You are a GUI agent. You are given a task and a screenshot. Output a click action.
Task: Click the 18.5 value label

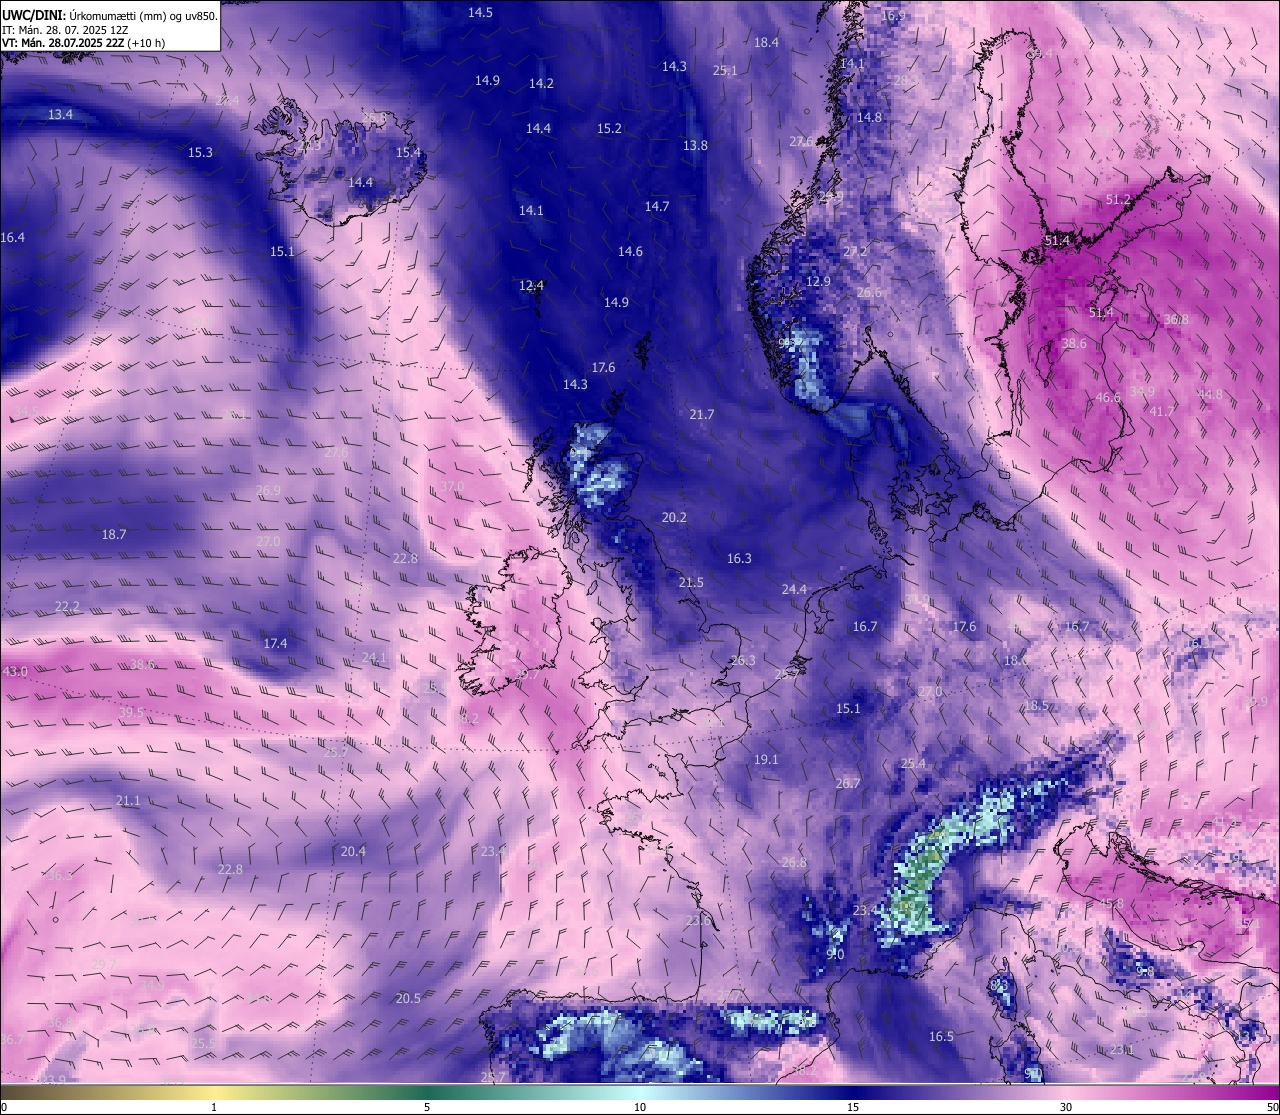1036,706
